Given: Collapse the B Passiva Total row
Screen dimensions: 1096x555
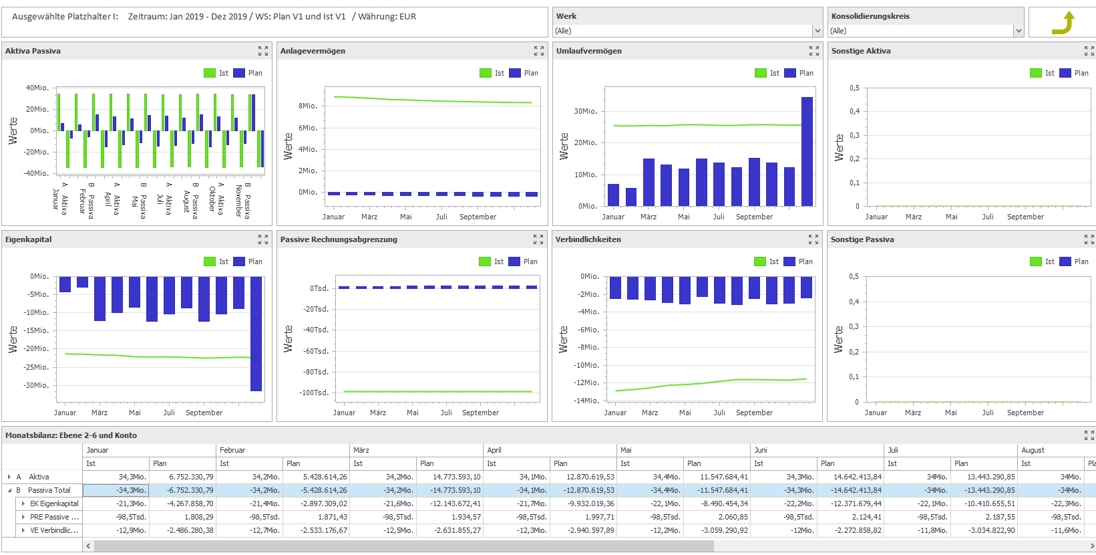Looking at the screenshot, I should 9,491.
